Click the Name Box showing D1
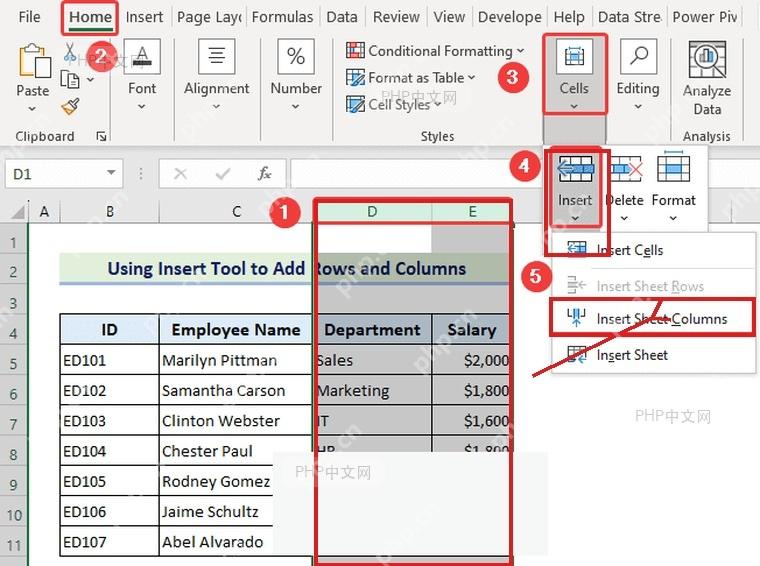Image resolution: width=760 pixels, height=566 pixels. coord(63,173)
